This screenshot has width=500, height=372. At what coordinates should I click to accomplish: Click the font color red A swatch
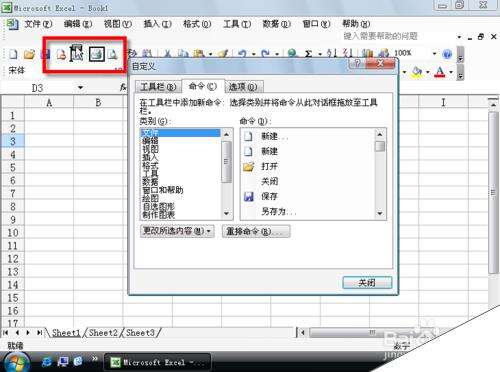click(440, 72)
